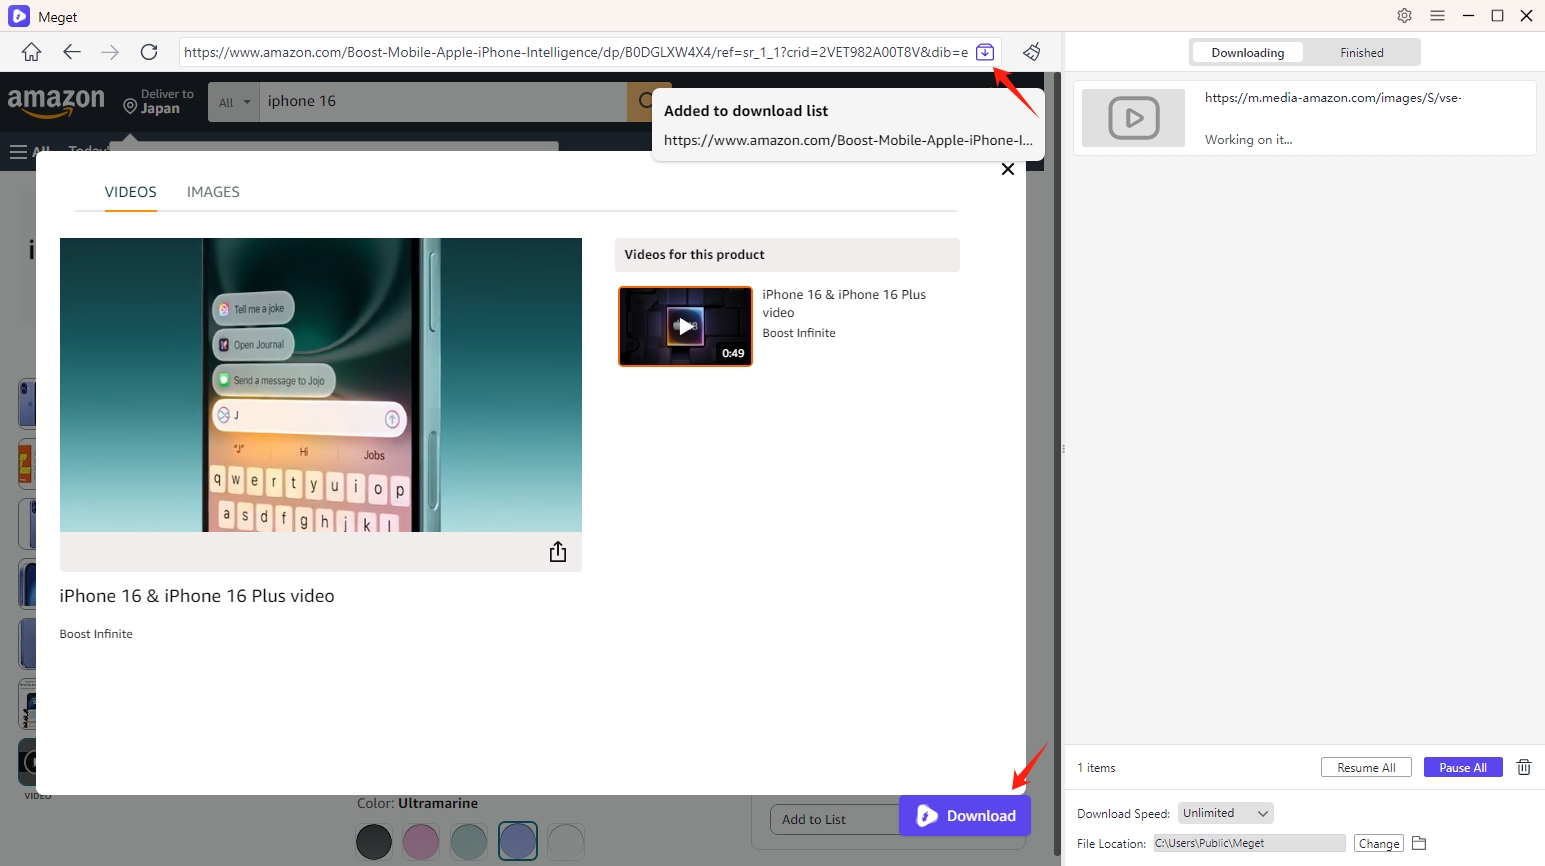Open the Download Speed Unlimited dropdown
The width and height of the screenshot is (1545, 866).
point(1226,813)
